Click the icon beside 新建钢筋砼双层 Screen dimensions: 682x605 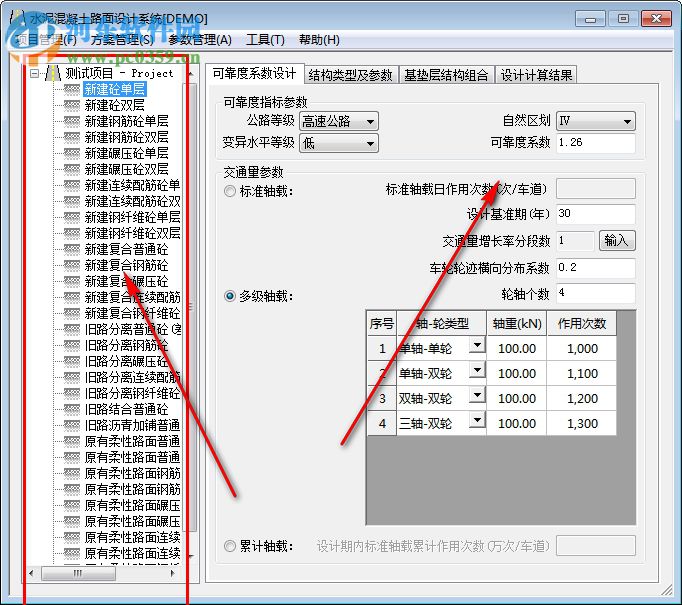click(x=72, y=137)
